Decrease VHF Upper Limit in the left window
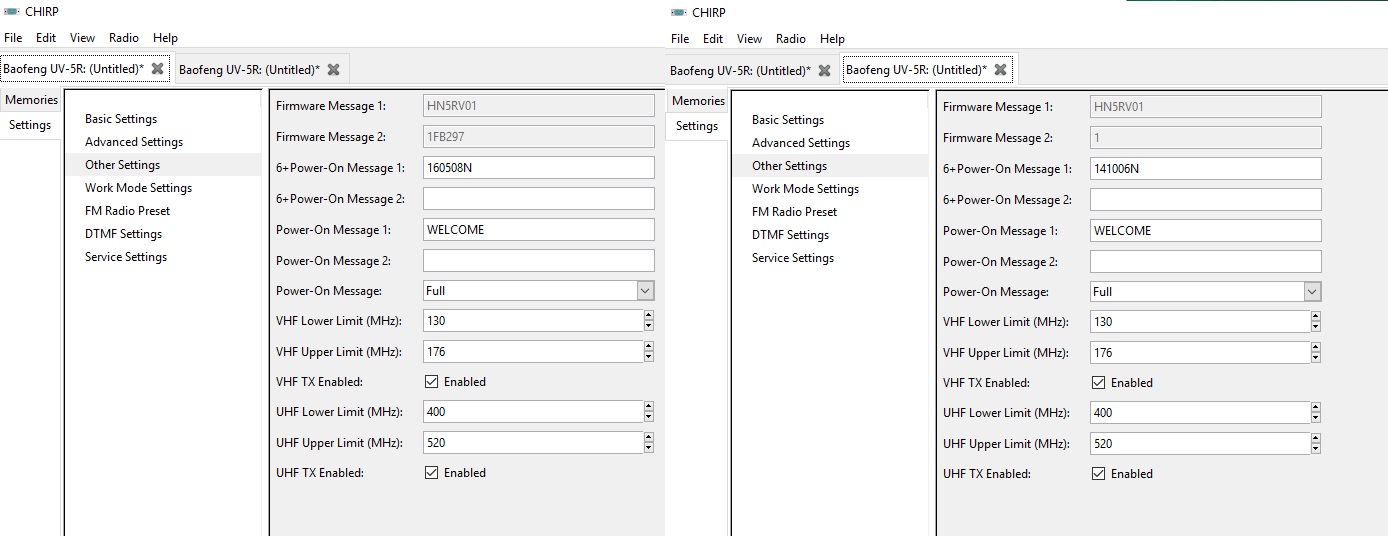 [649, 357]
